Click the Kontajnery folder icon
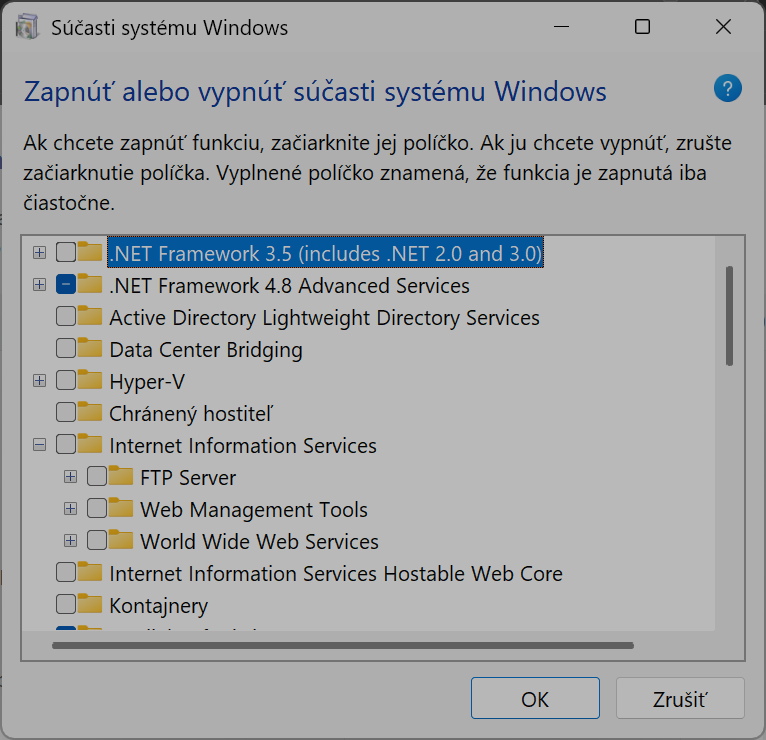766x740 pixels. coord(91,605)
